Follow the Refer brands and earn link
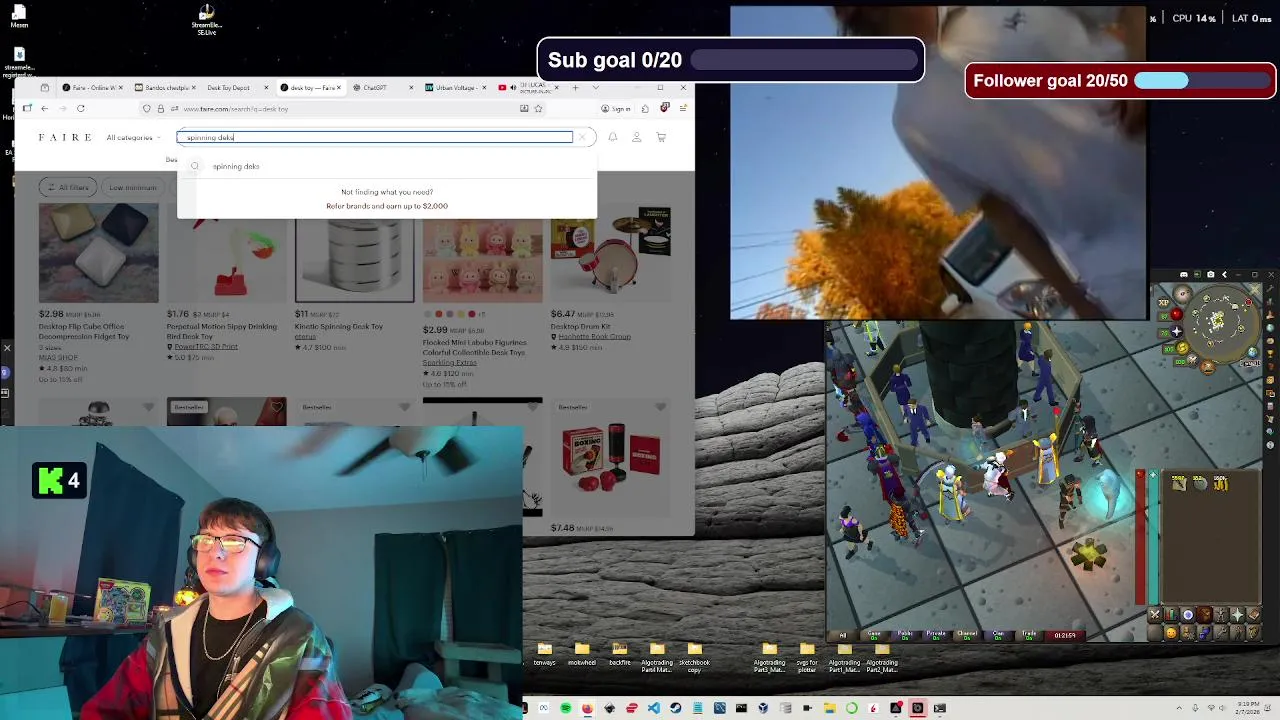Viewport: 1280px width, 720px height. coord(387,206)
